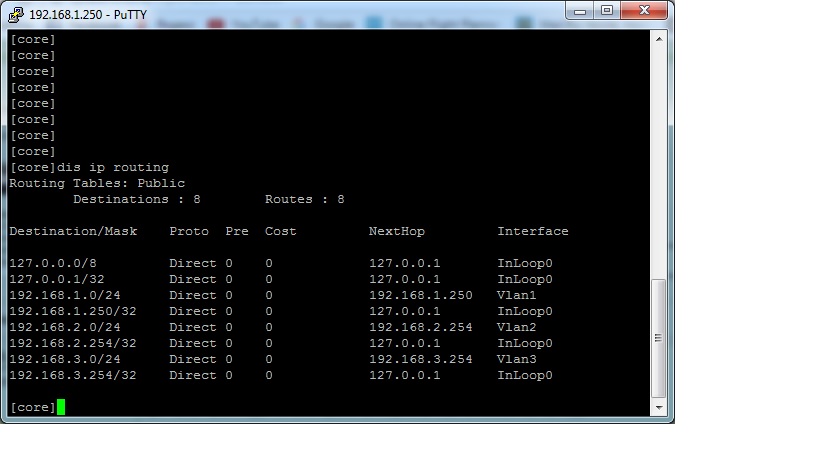Click the scrollbar up arrow

[x=659, y=39]
